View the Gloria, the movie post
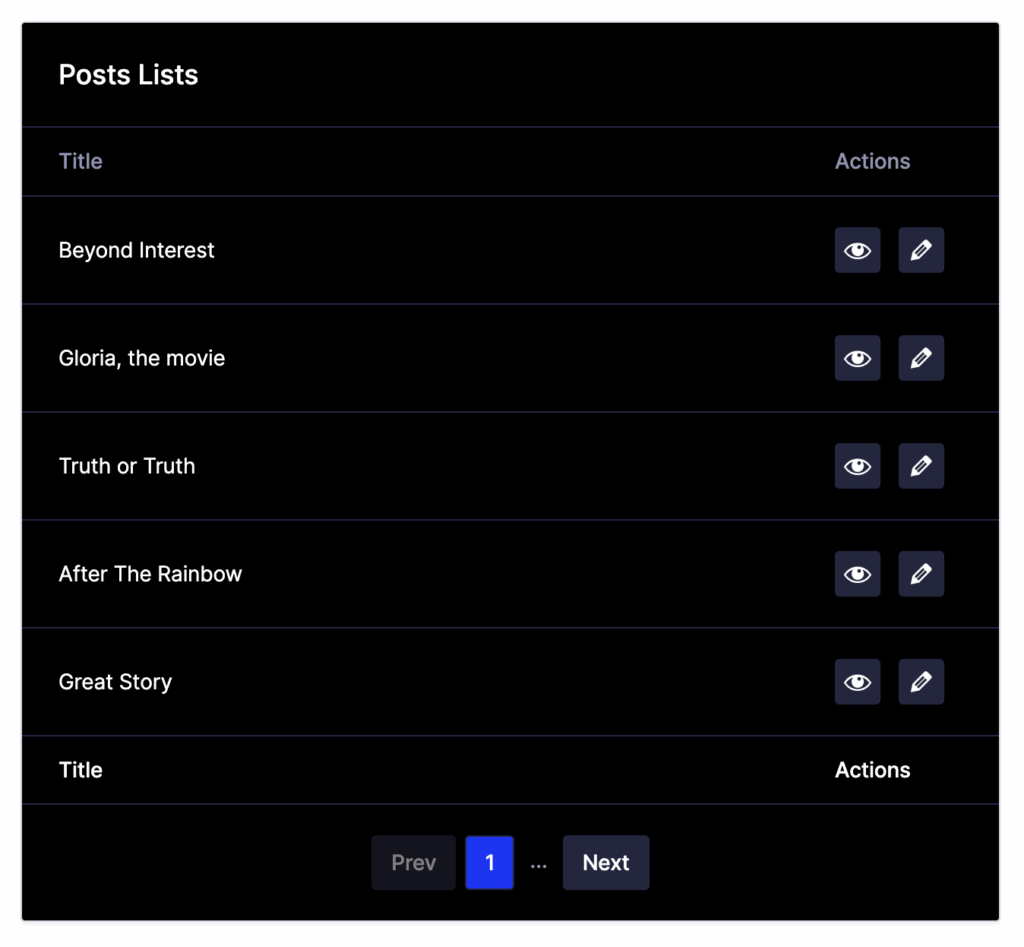The width and height of the screenshot is (1024, 947). click(x=857, y=358)
